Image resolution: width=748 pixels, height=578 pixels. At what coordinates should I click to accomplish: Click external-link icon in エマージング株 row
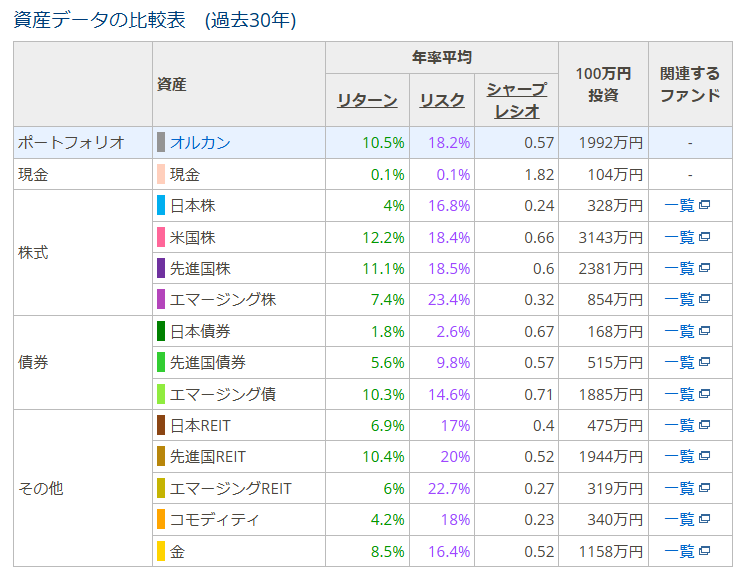(x=704, y=299)
